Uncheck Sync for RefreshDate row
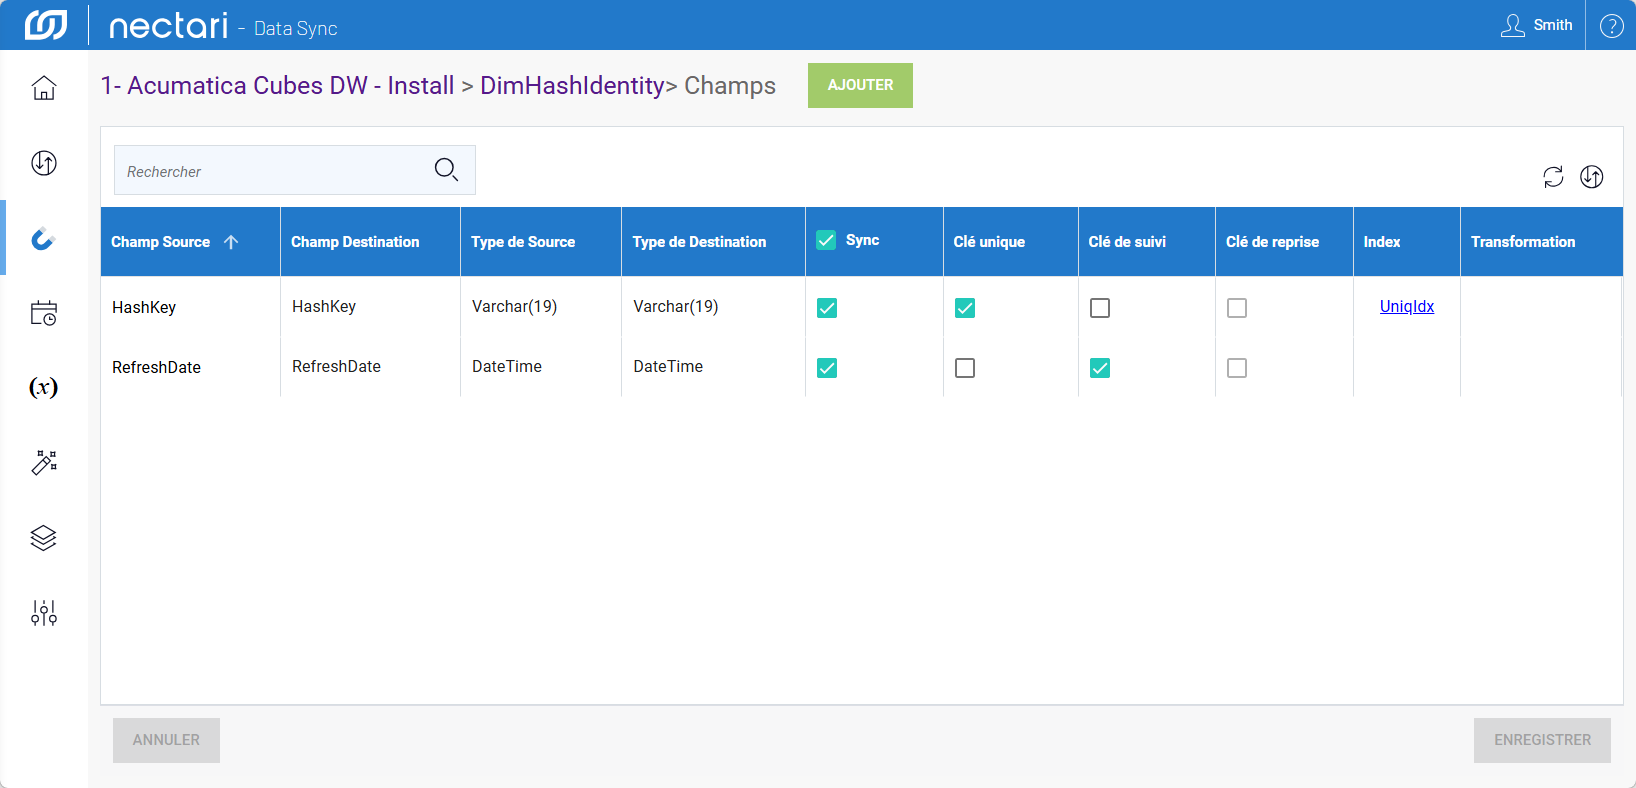The image size is (1636, 788). pos(827,368)
